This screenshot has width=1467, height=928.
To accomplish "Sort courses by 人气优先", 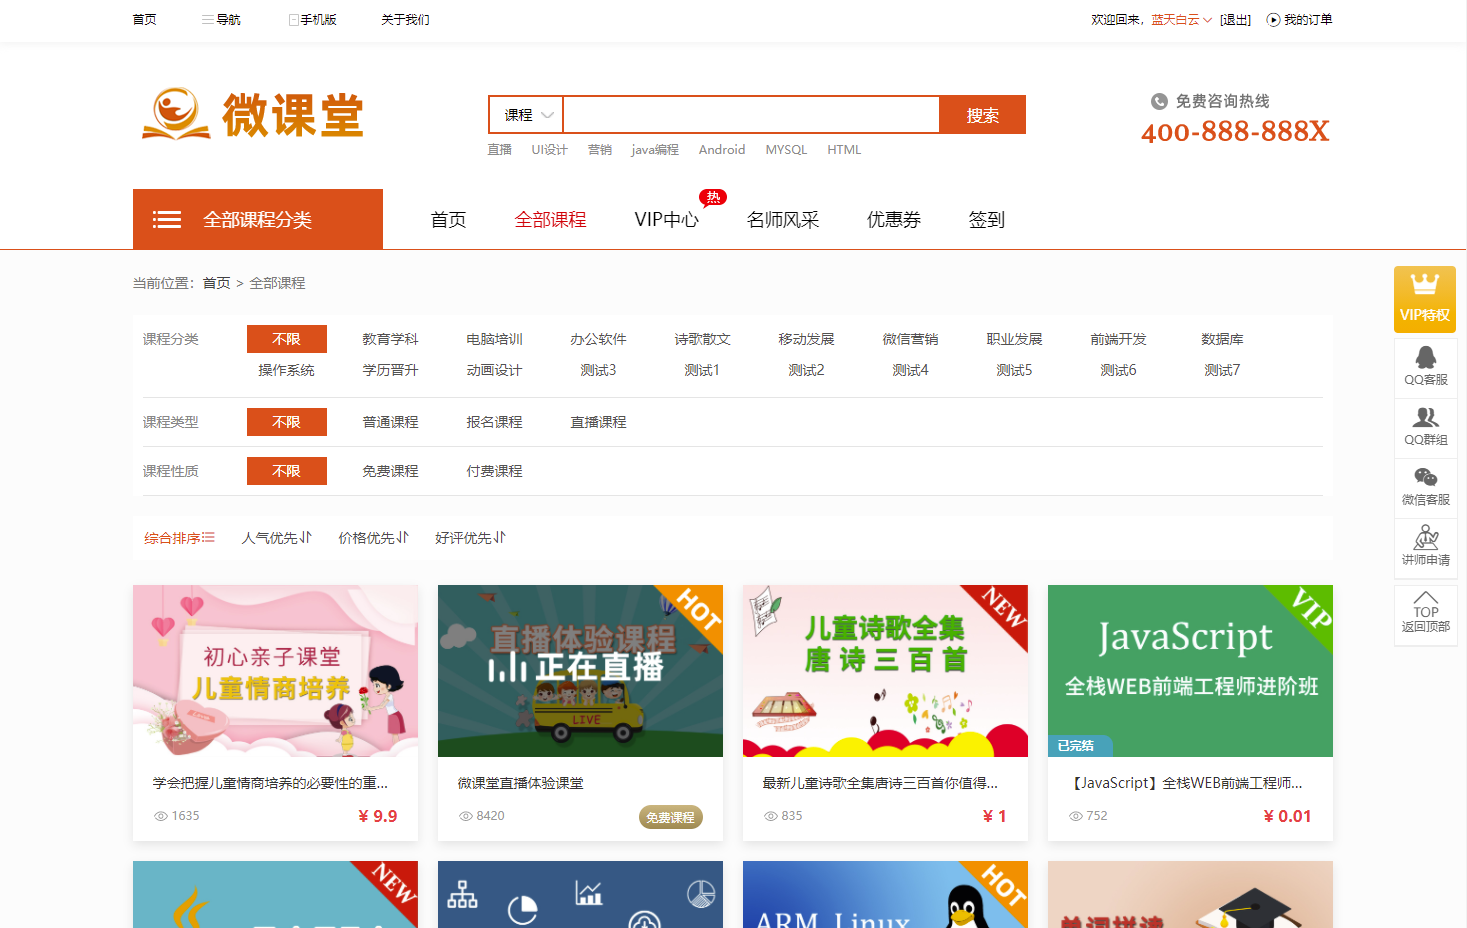I will (276, 538).
